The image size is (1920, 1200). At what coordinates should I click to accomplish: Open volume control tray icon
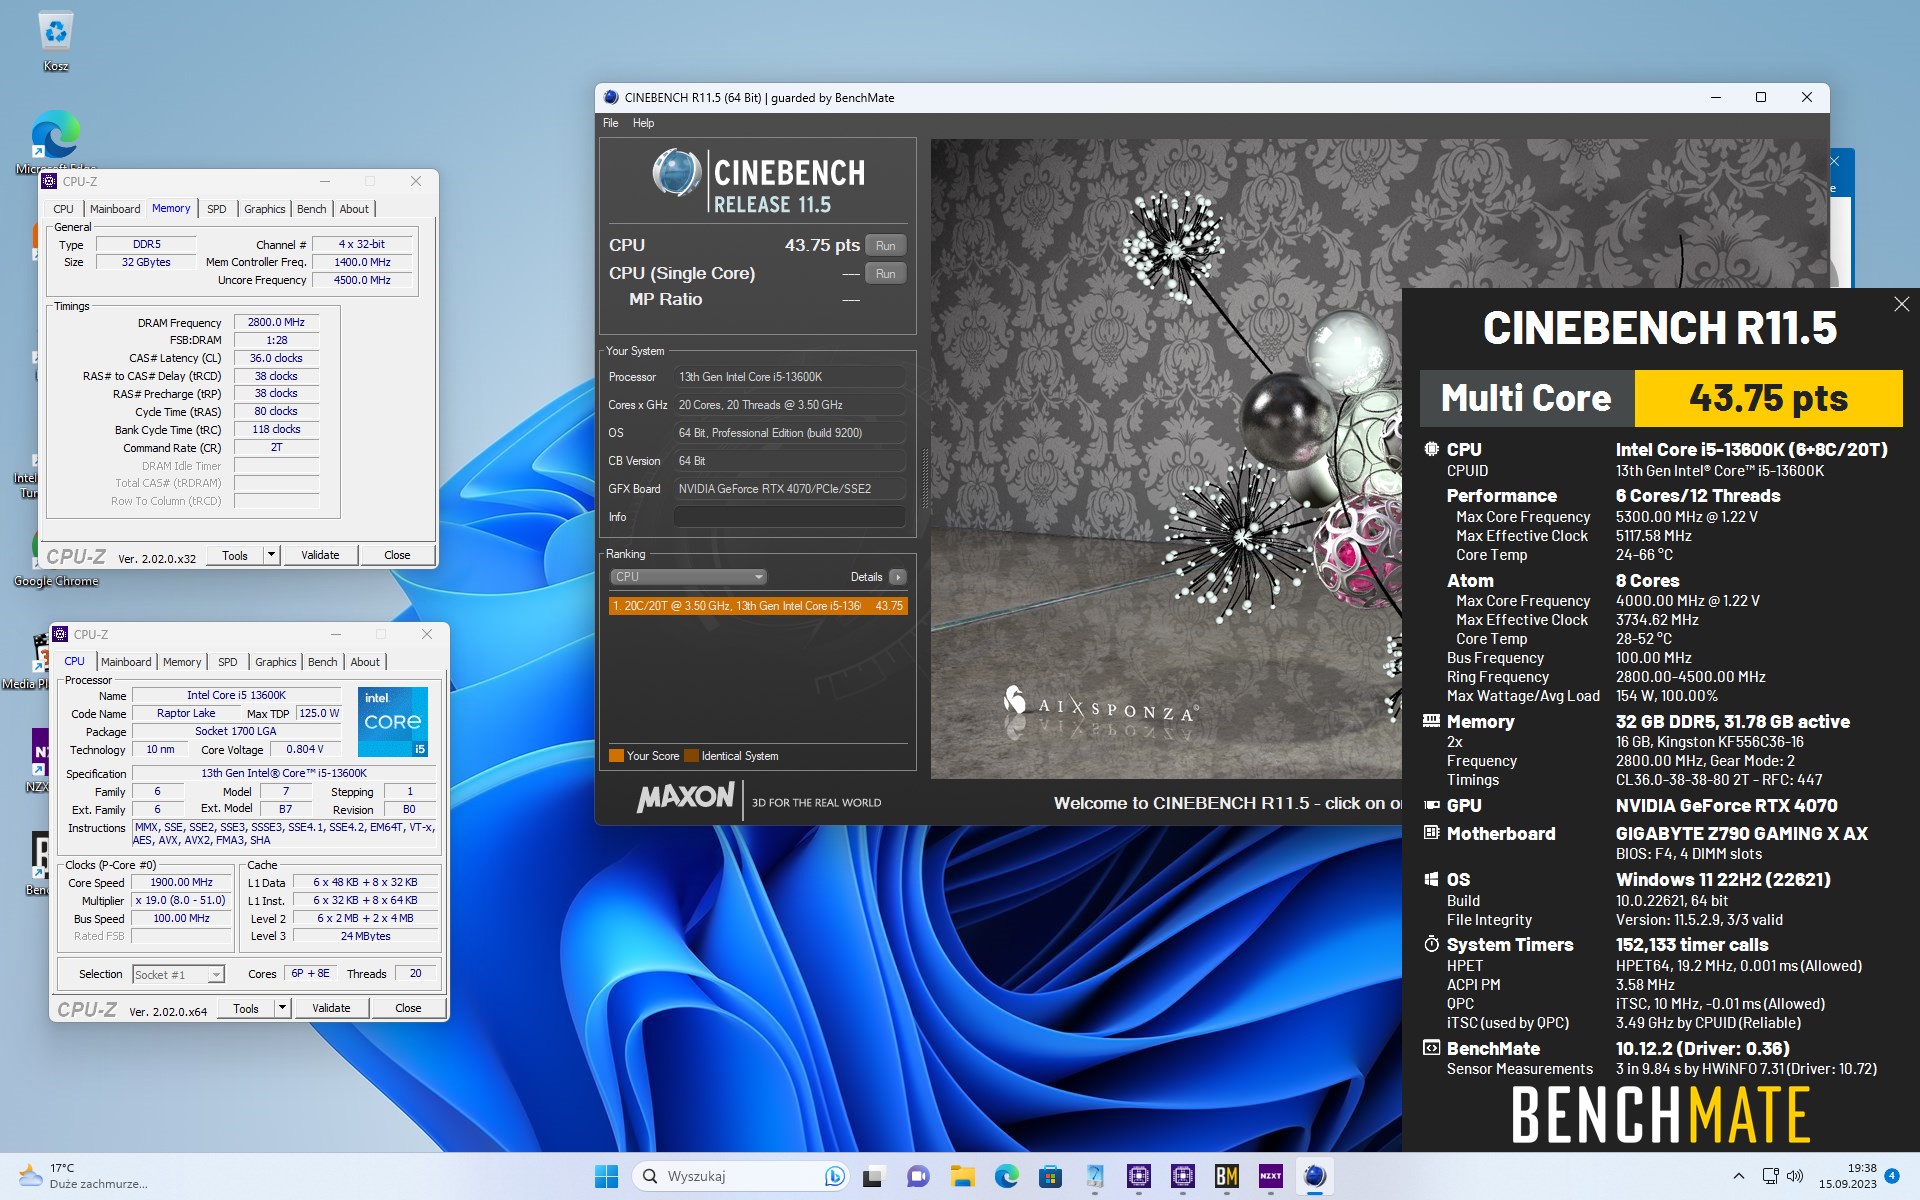click(x=1794, y=1176)
